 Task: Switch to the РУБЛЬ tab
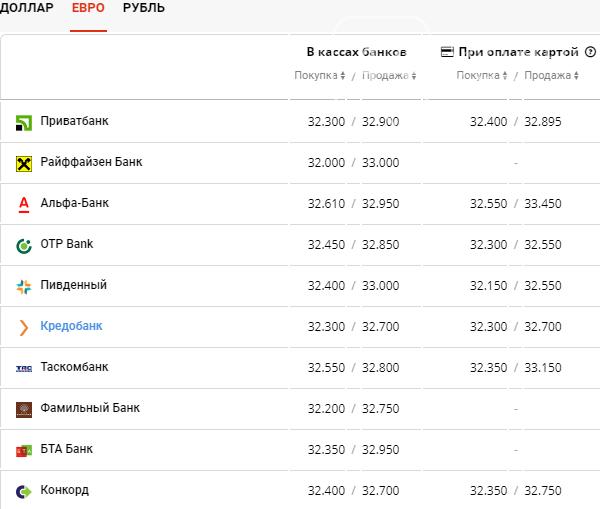pos(144,8)
